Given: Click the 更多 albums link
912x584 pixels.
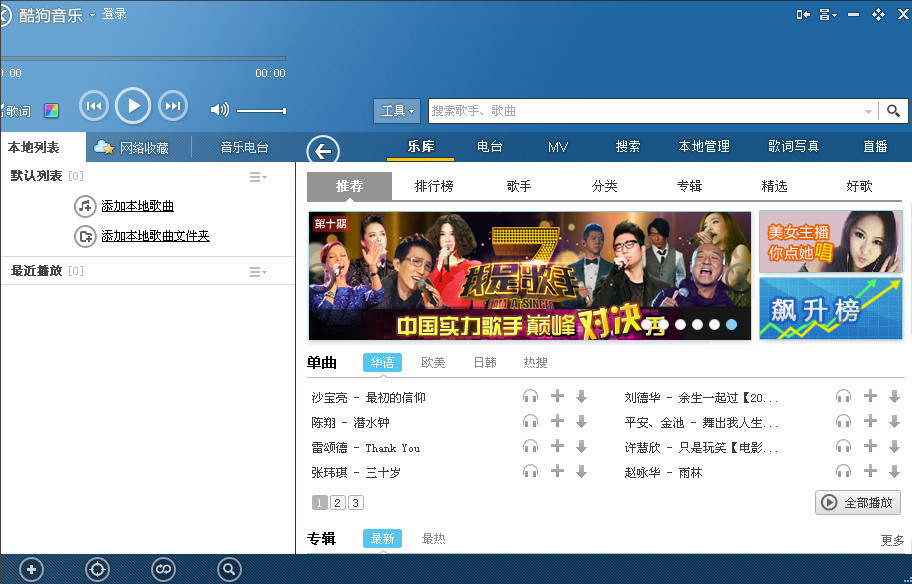Looking at the screenshot, I should coord(892,540).
